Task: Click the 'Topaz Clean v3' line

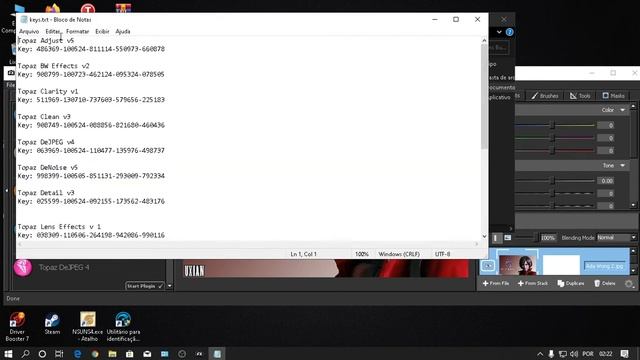Action: [44, 117]
